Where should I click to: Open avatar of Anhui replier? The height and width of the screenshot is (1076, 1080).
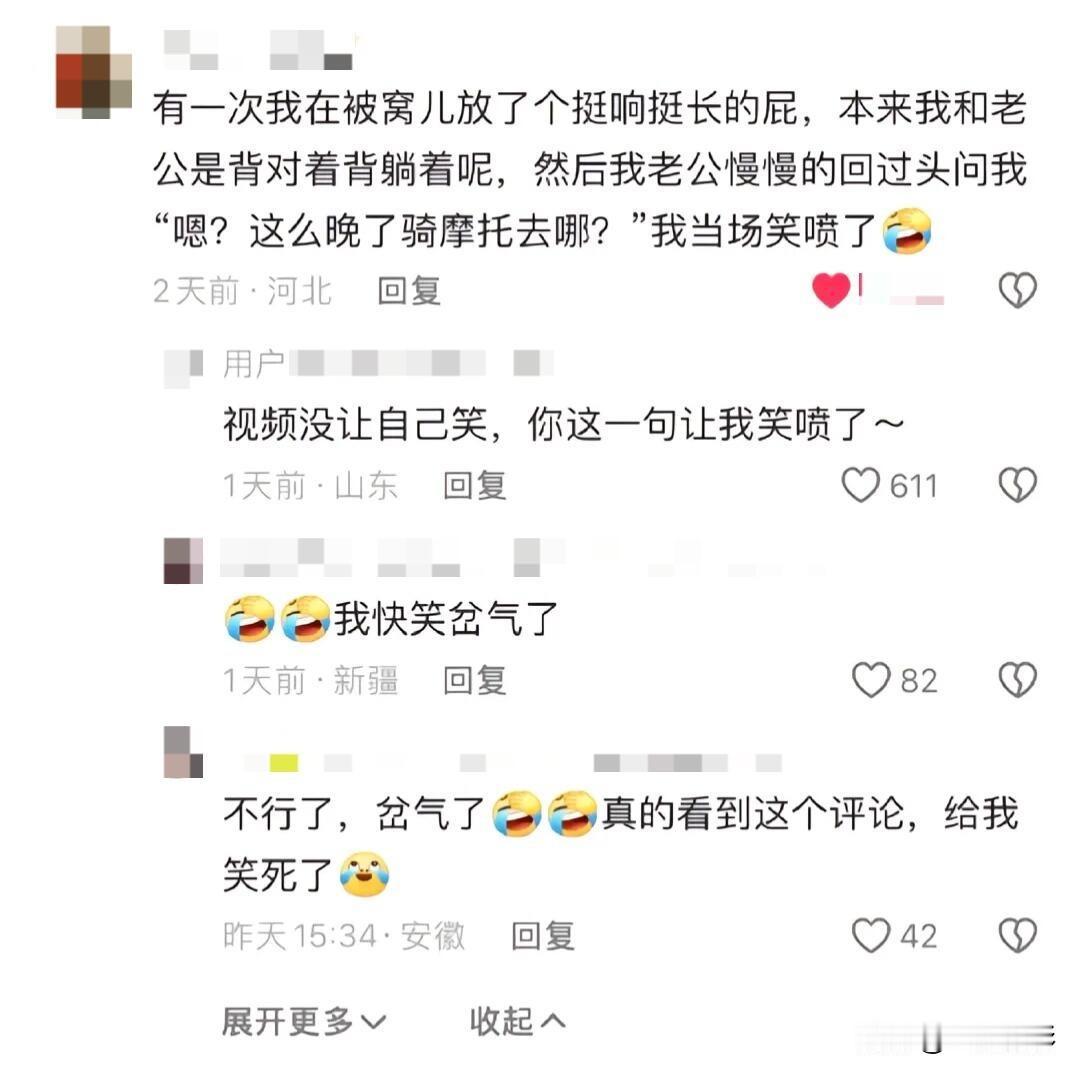(183, 752)
